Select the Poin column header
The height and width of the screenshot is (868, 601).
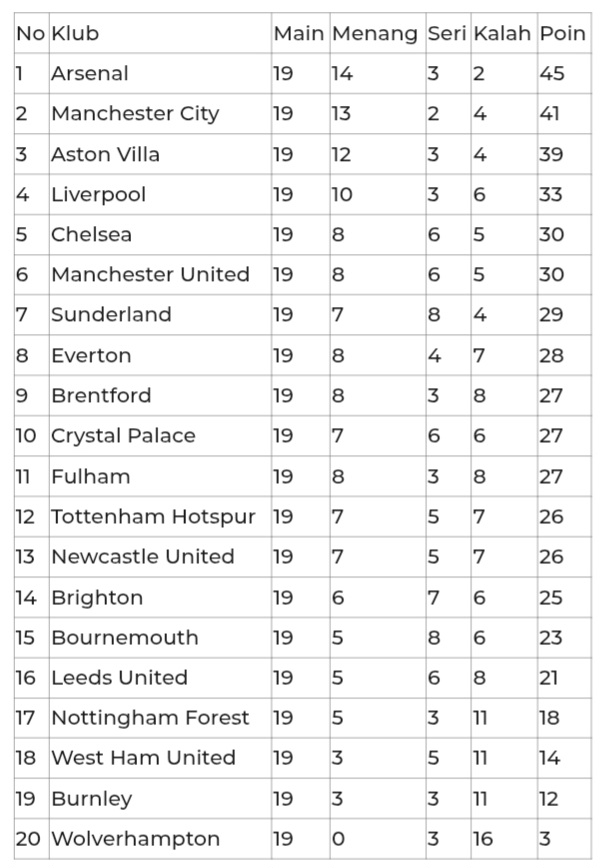pyautogui.click(x=562, y=34)
